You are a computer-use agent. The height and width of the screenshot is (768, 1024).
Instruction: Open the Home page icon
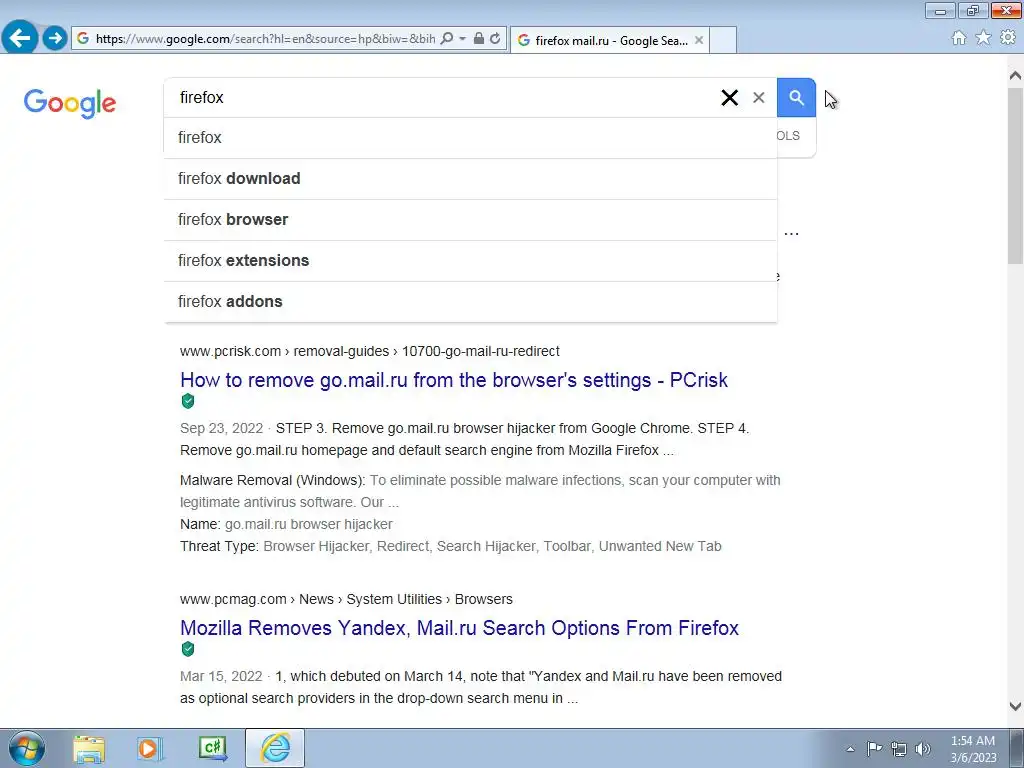click(959, 38)
